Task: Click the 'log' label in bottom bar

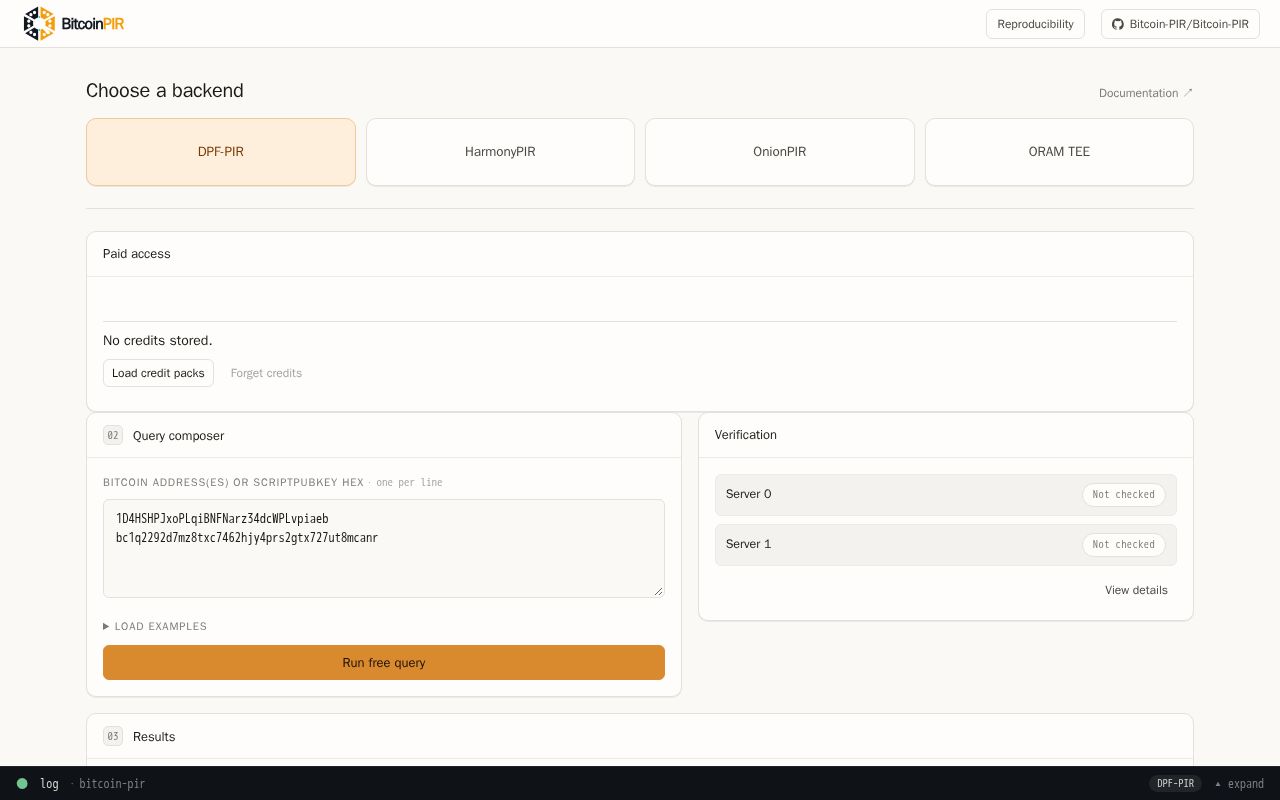Action: tap(49, 784)
